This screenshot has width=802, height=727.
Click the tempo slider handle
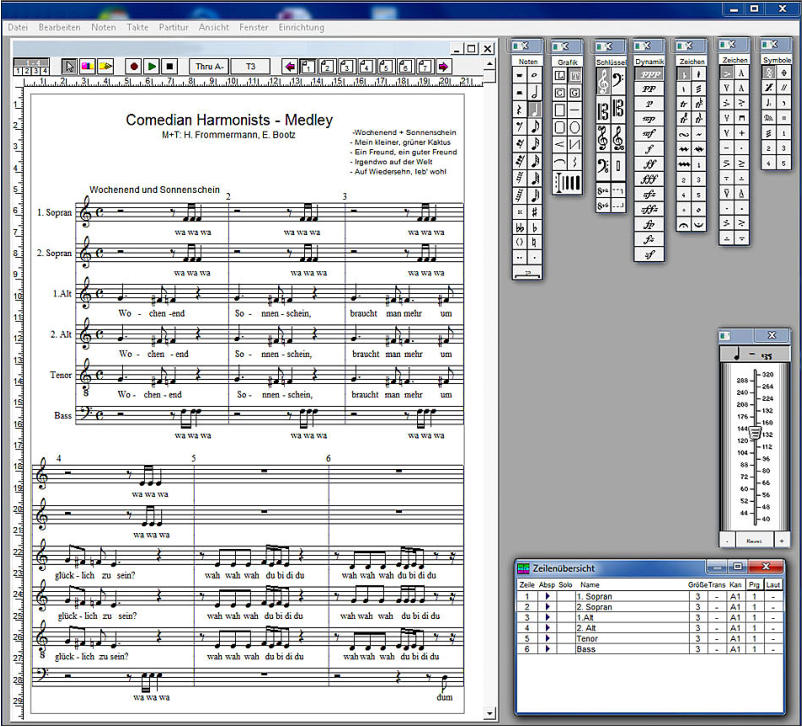pyautogui.click(x=755, y=435)
